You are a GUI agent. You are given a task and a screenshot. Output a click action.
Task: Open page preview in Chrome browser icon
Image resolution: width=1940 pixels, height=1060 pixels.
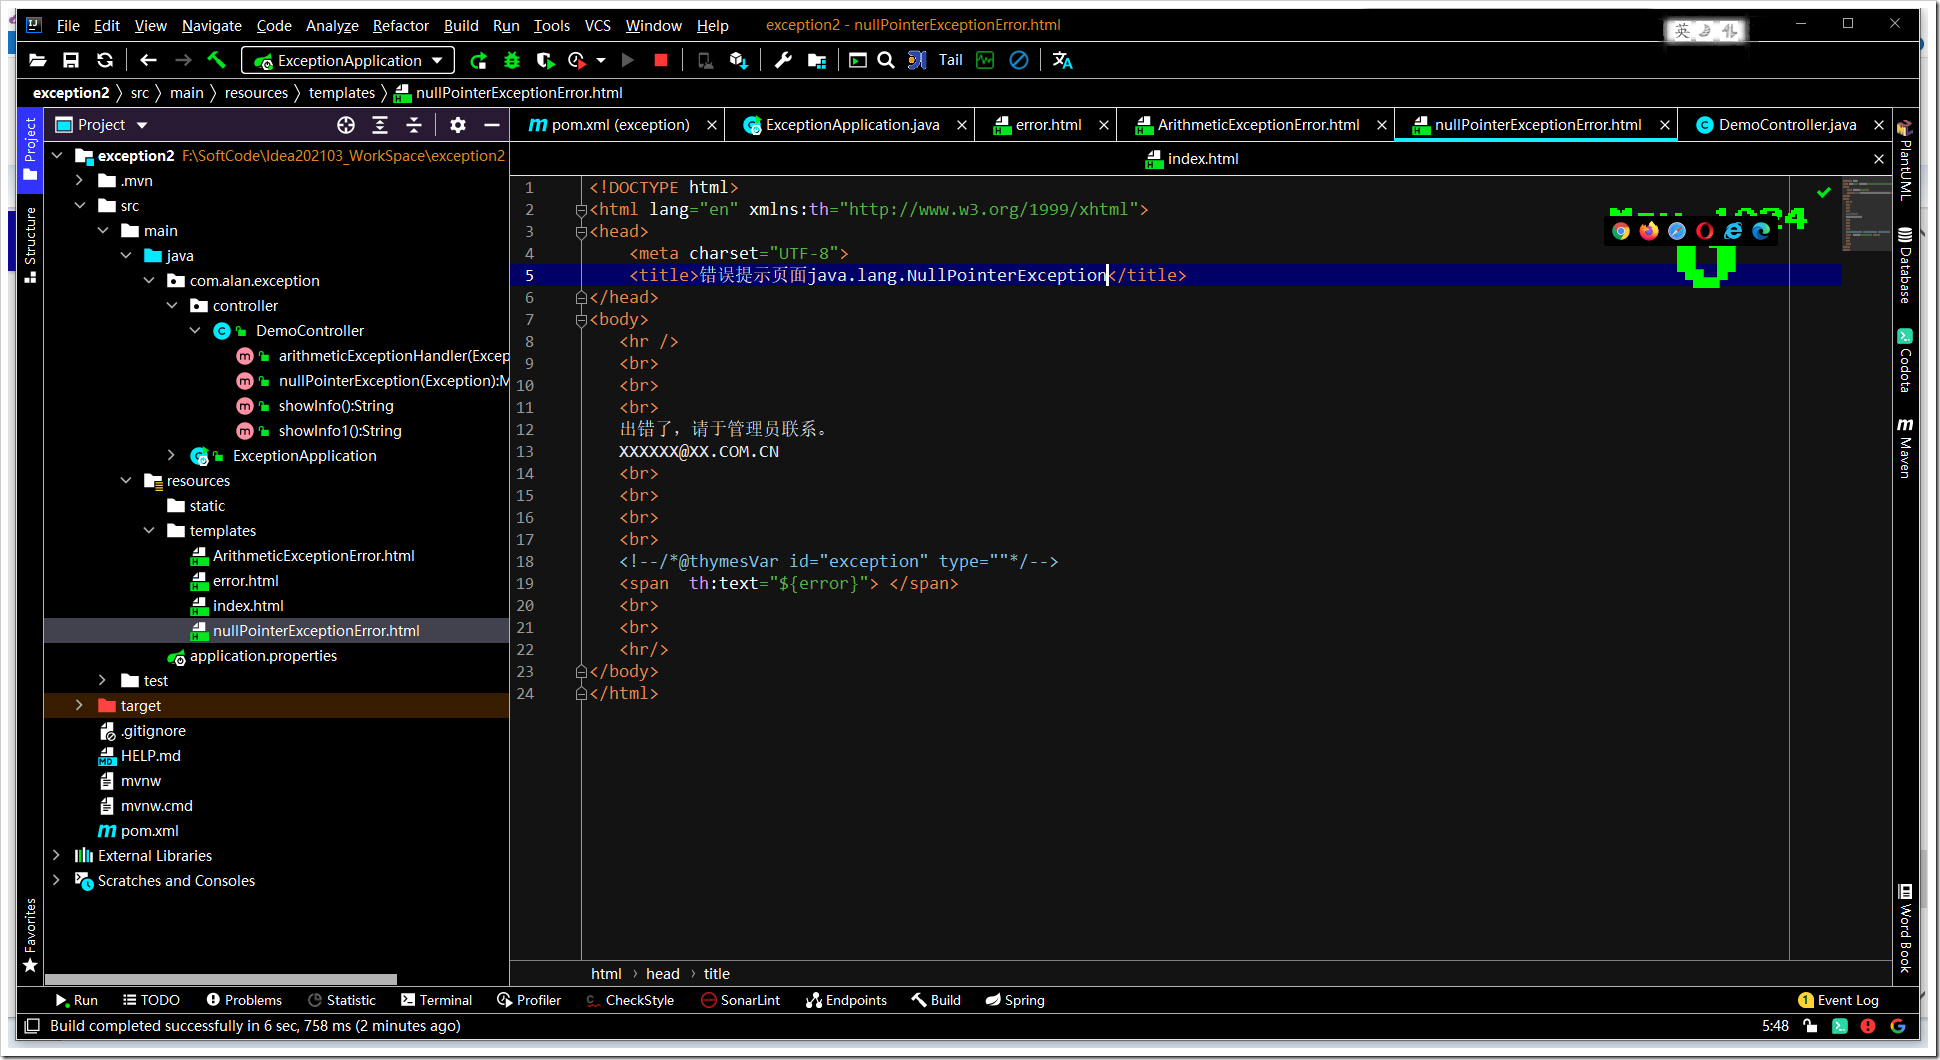click(x=1621, y=231)
